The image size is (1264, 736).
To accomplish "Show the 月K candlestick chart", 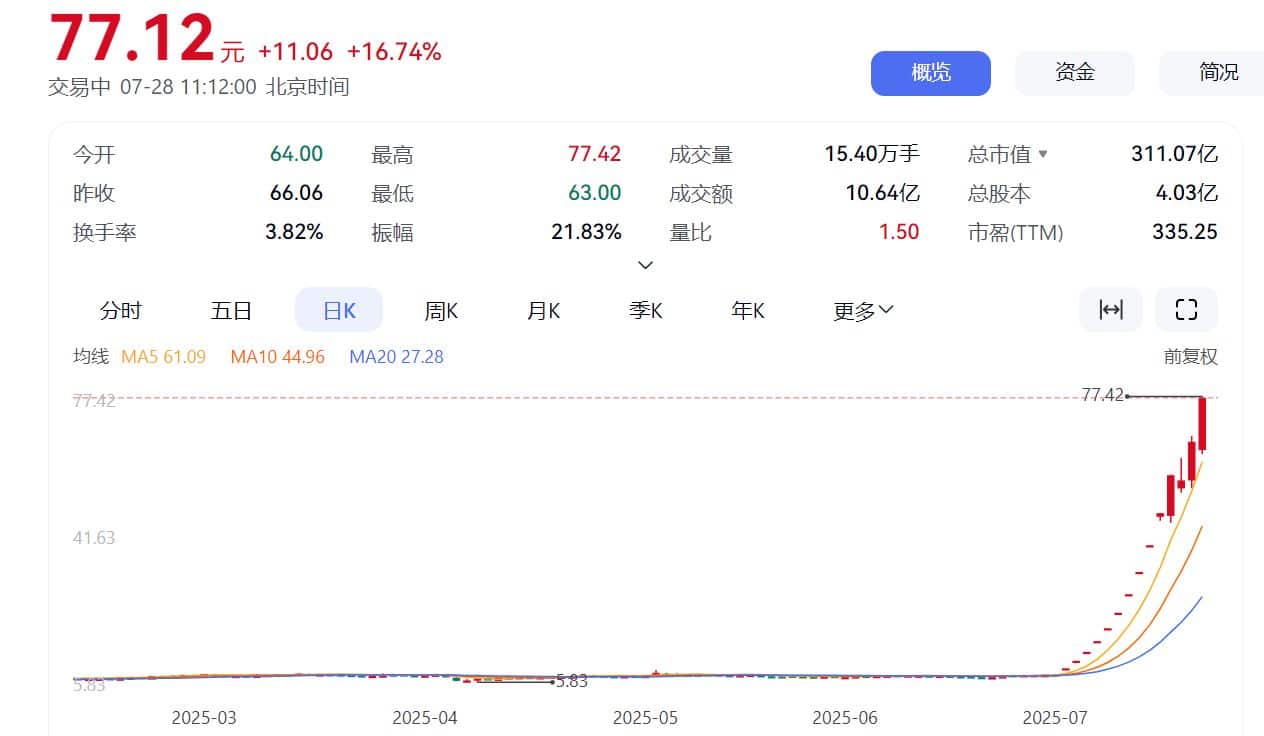I will pyautogui.click(x=543, y=311).
